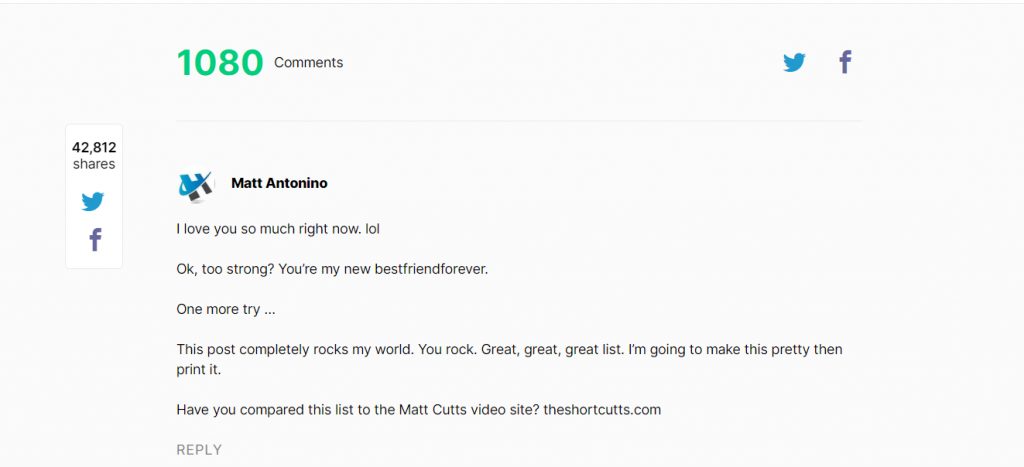Select the Comments label next to 1080
Image resolution: width=1024 pixels, height=467 pixels.
pyautogui.click(x=308, y=63)
